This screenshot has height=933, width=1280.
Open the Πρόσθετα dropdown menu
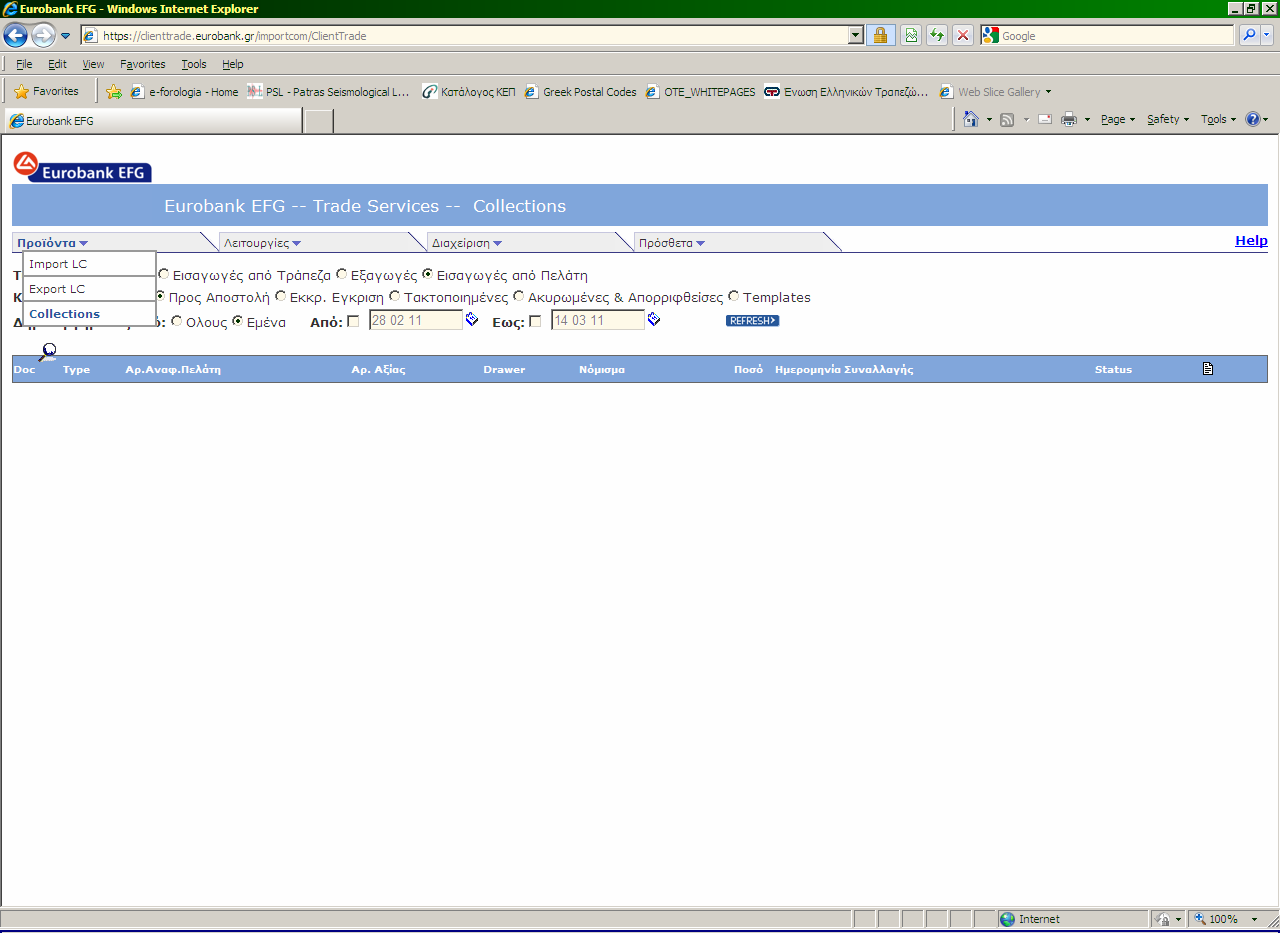pyautogui.click(x=672, y=243)
